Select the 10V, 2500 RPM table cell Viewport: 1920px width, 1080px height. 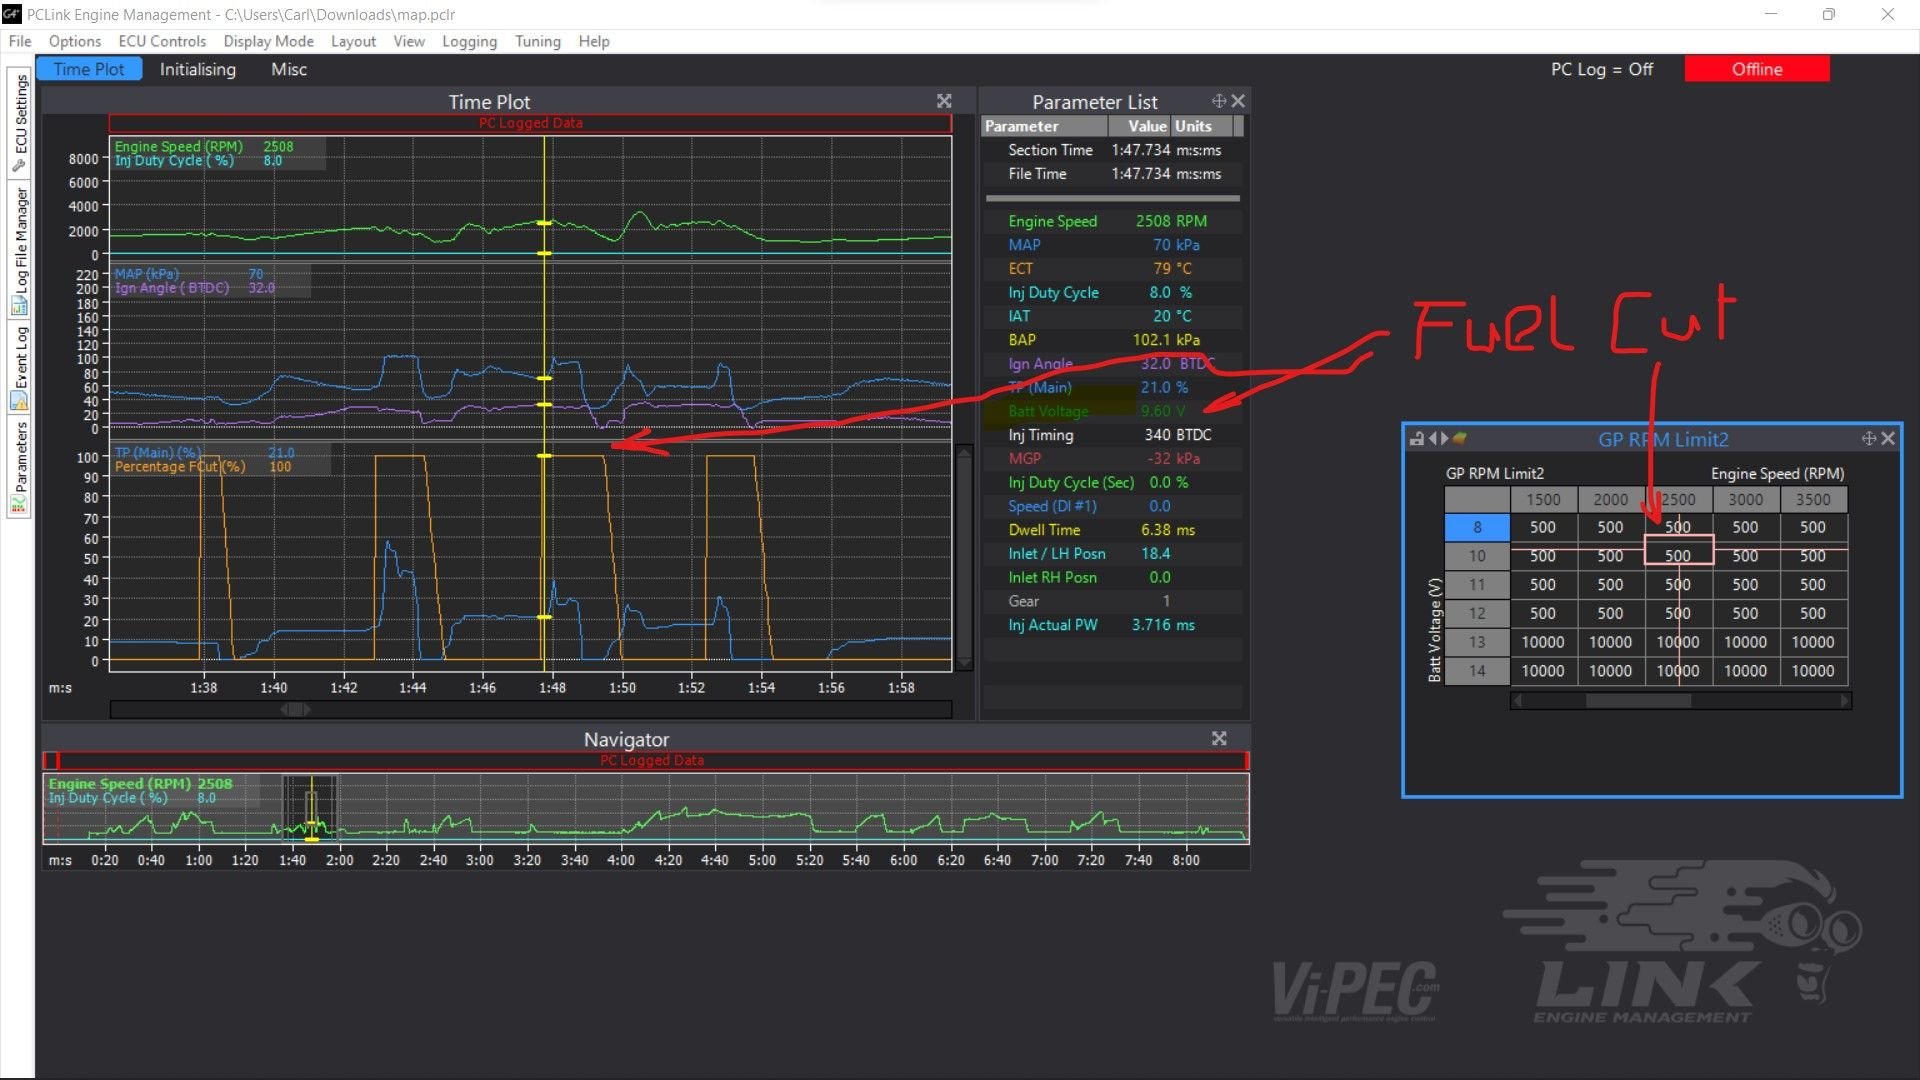(1678, 556)
